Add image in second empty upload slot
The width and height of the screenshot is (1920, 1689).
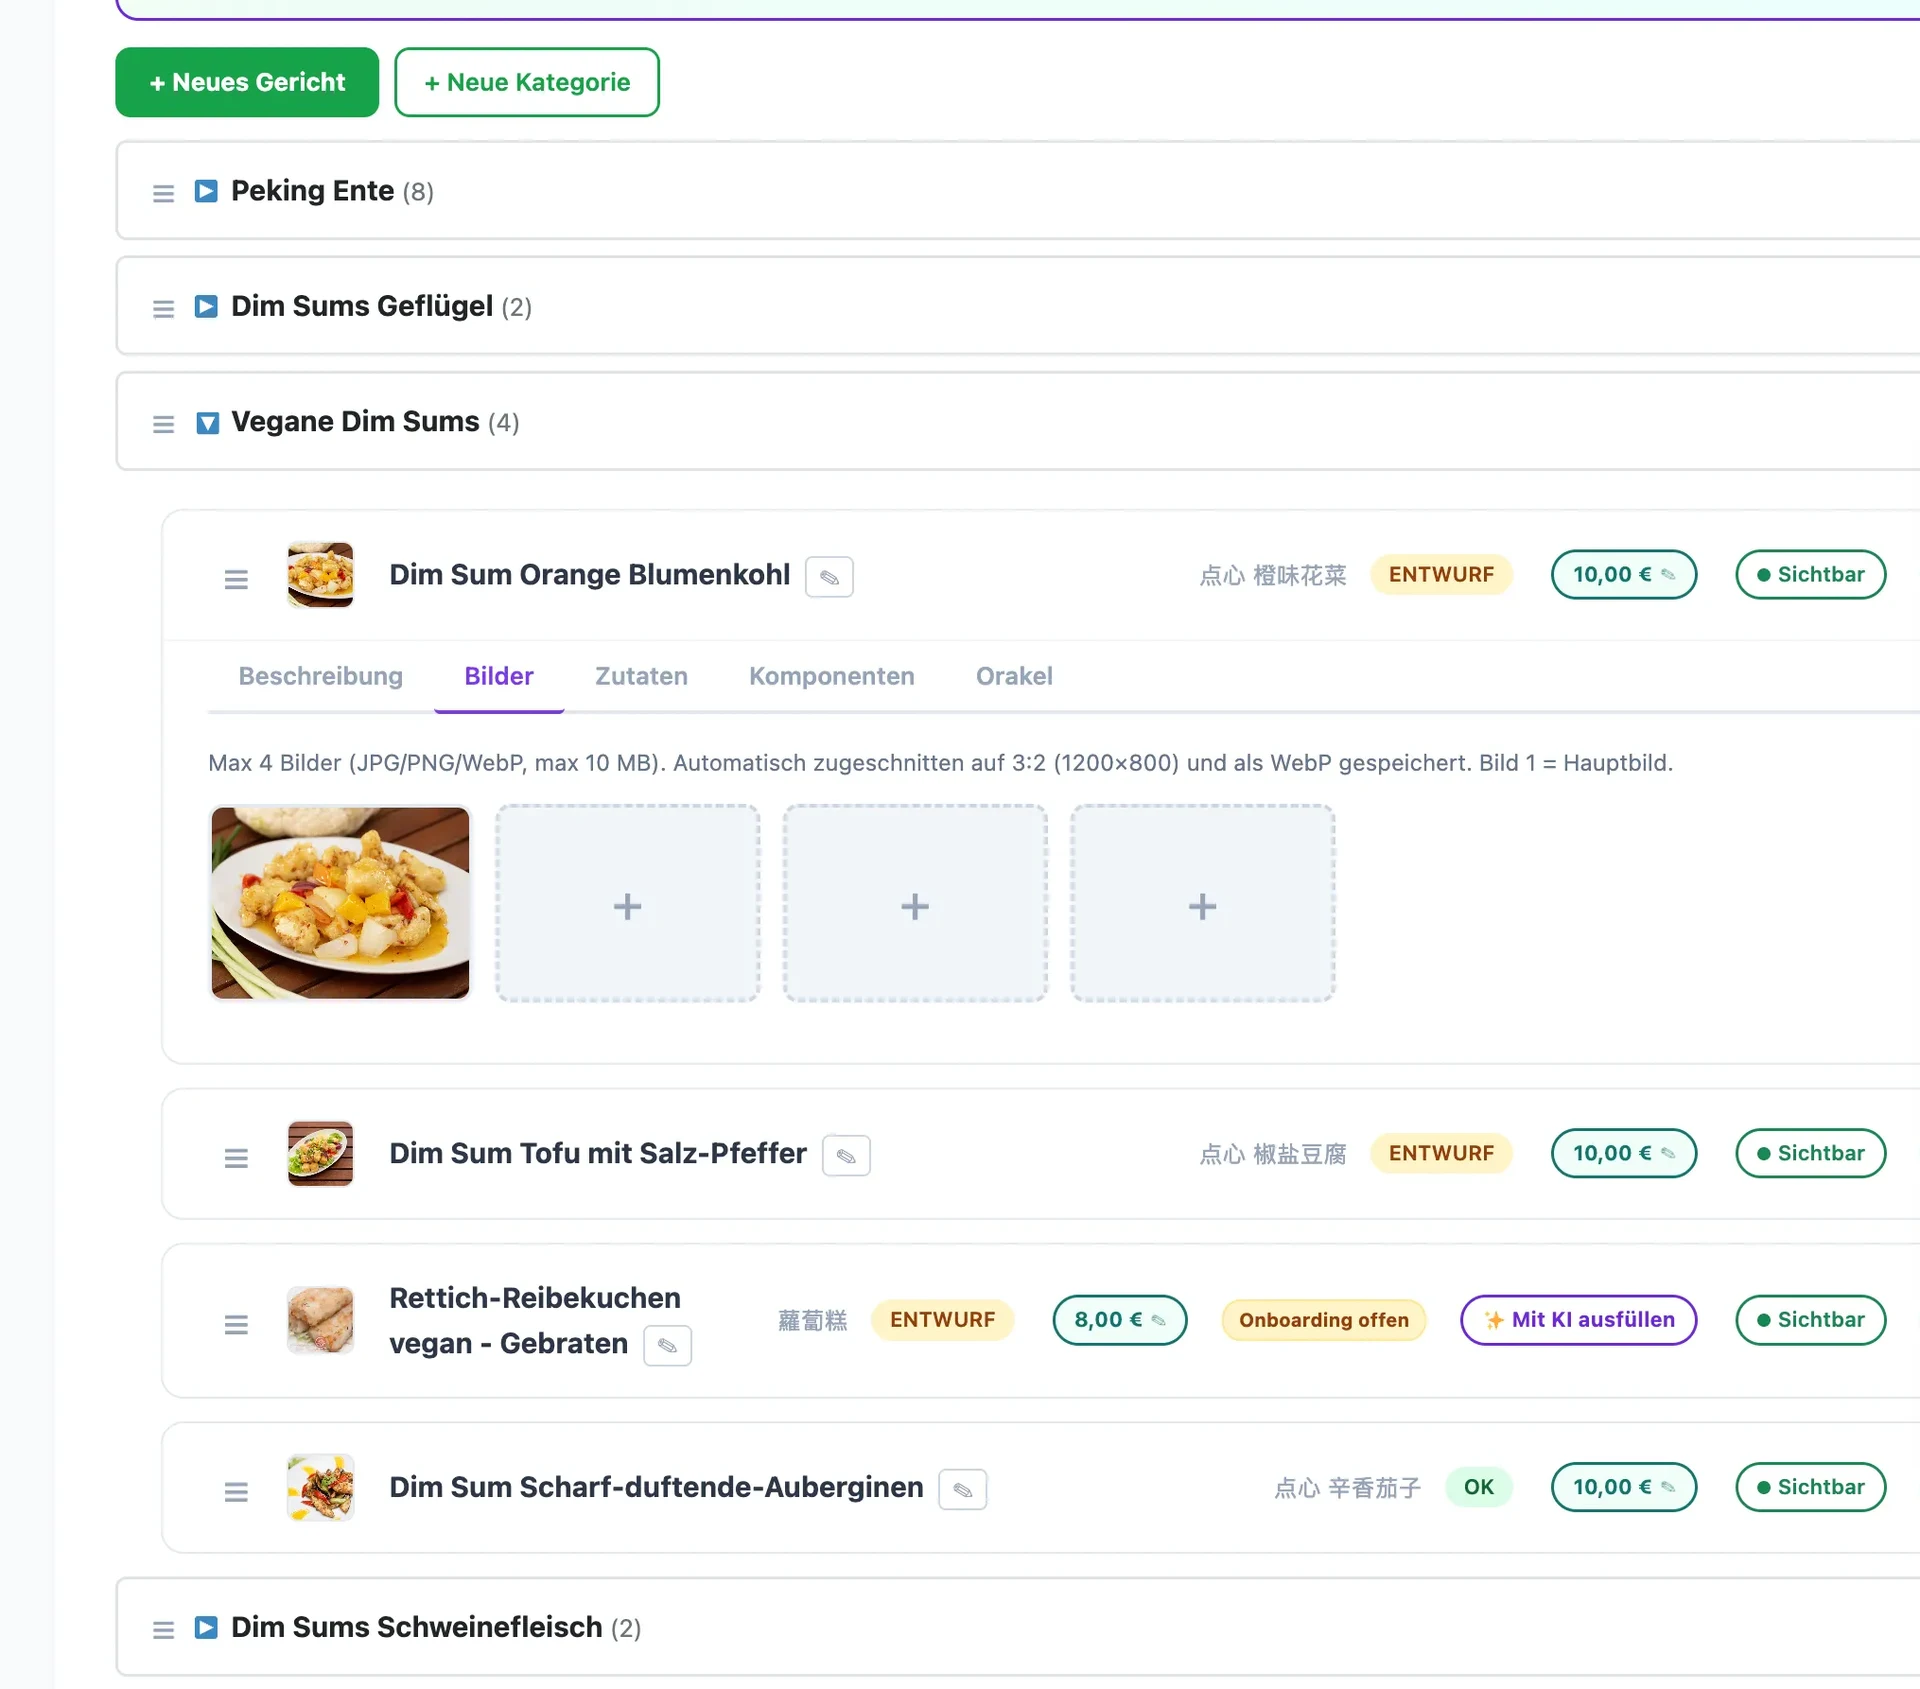[915, 904]
